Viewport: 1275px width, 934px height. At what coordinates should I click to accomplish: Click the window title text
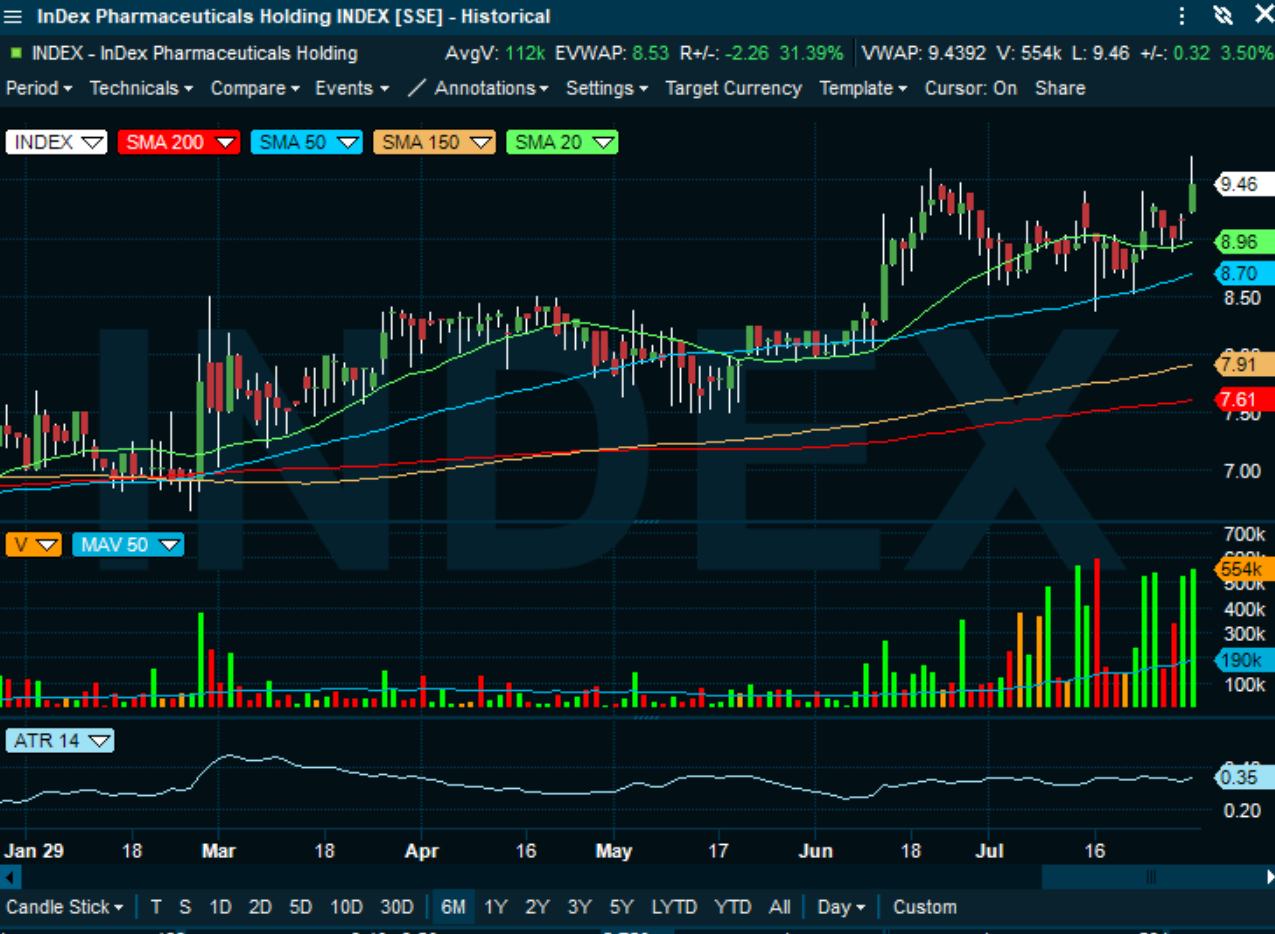(293, 16)
